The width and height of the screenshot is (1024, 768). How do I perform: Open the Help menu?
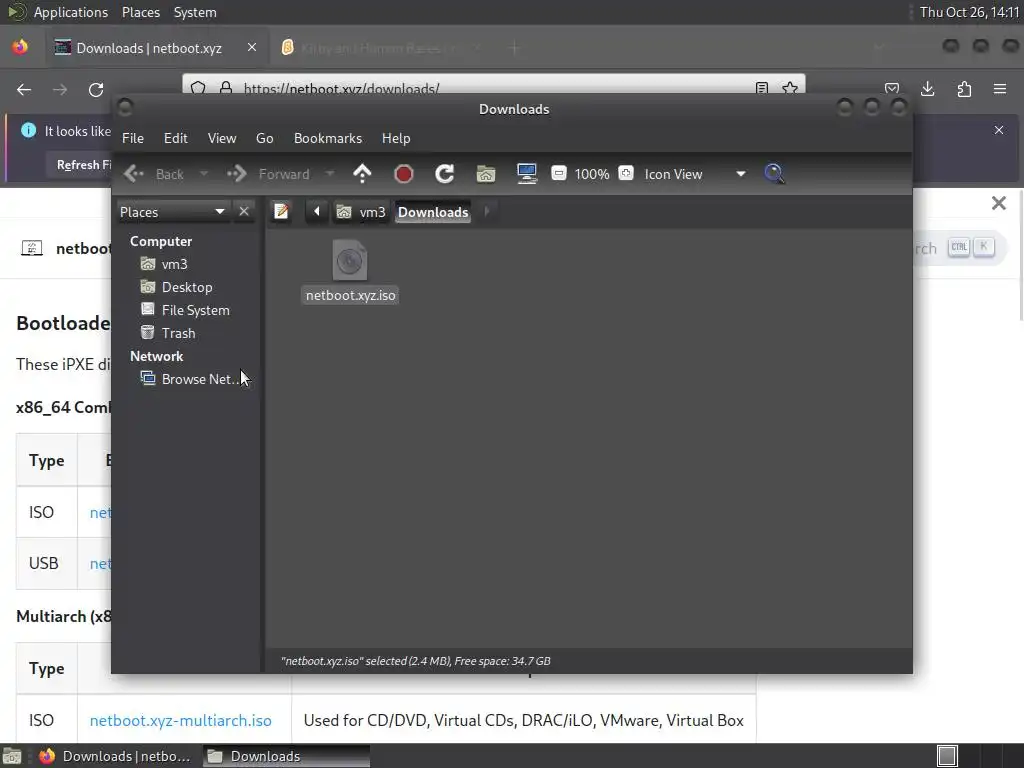[x=396, y=138]
